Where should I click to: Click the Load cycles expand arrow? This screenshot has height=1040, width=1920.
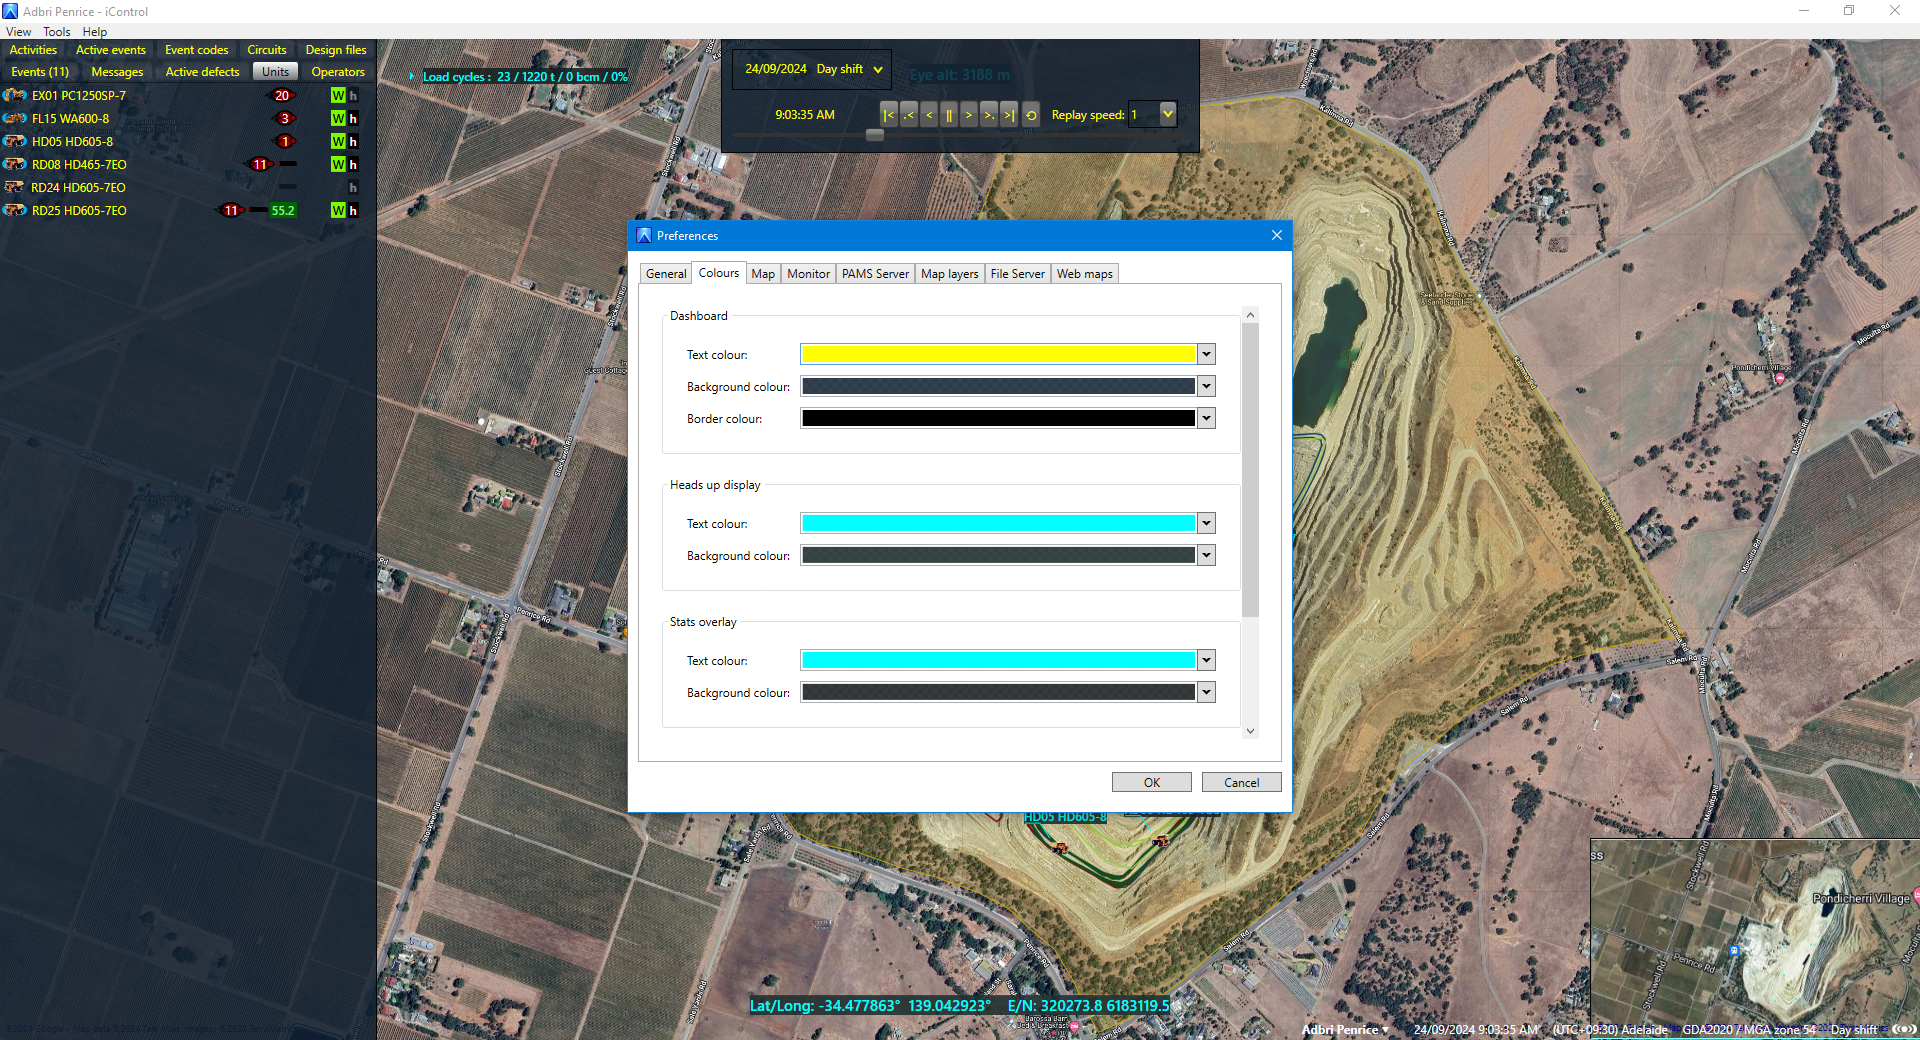tap(412, 76)
